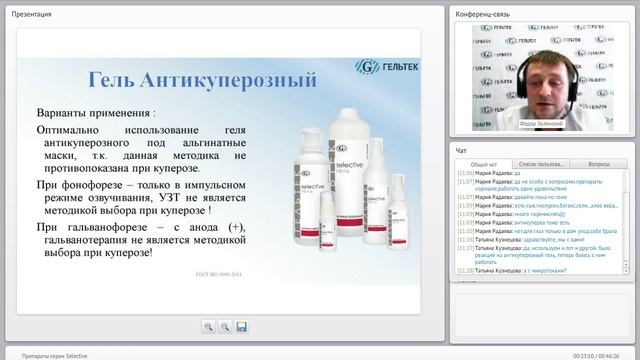640x360 pixels.
Task: Zoom in on the presentation slide
Action: coord(208,327)
